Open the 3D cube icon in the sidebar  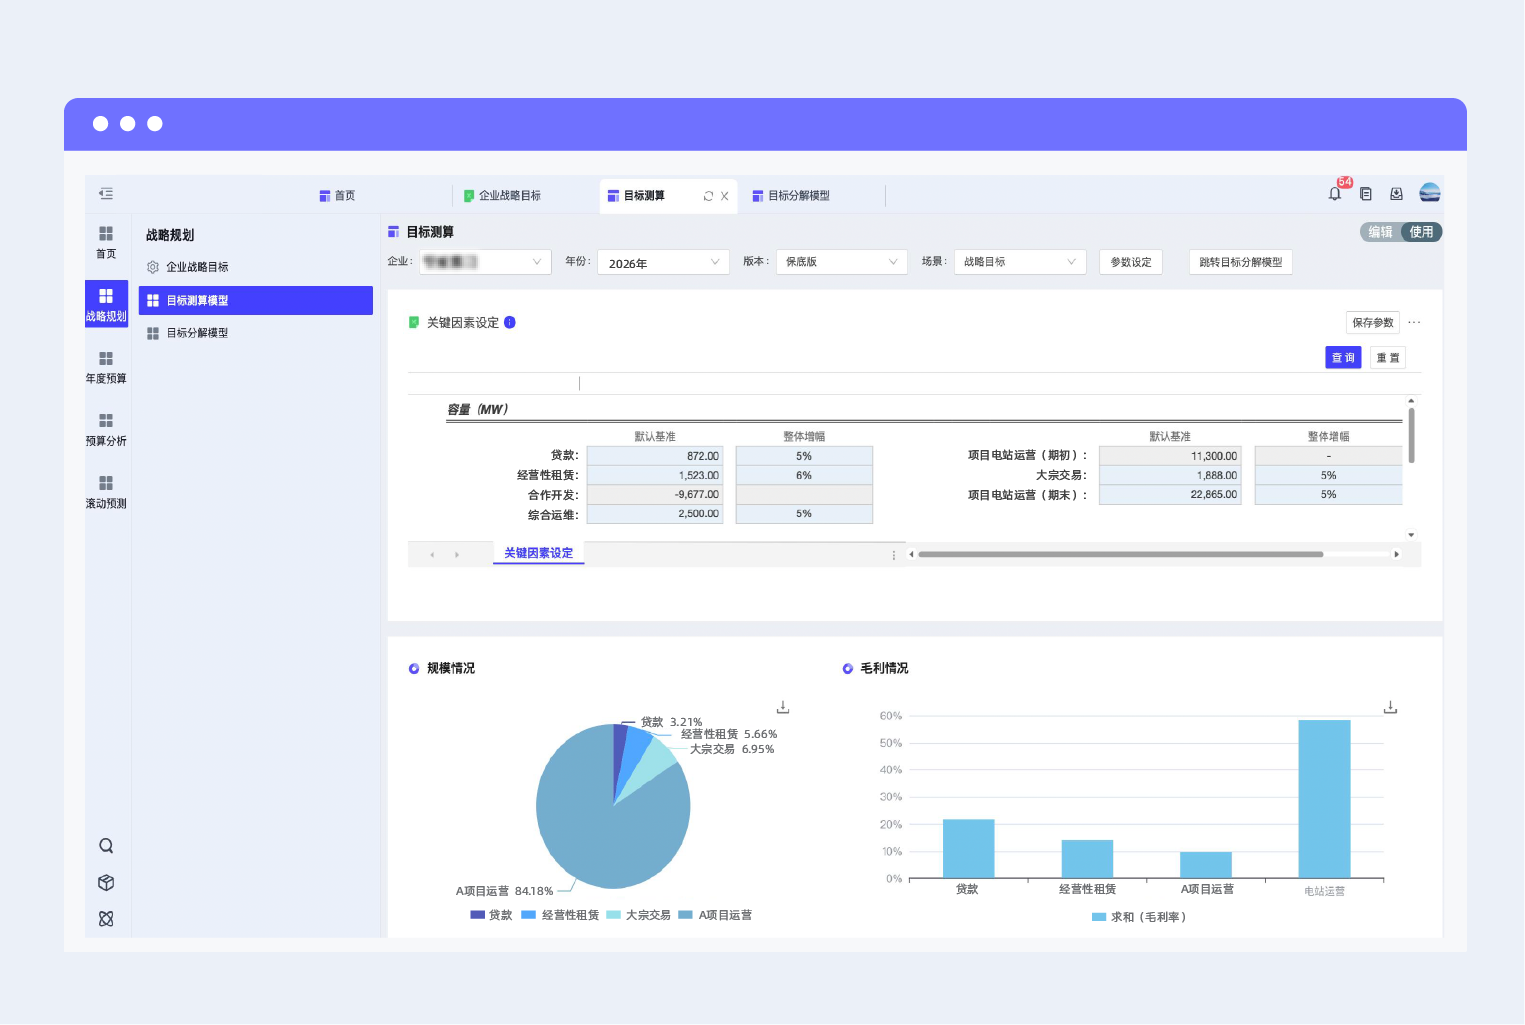106,883
